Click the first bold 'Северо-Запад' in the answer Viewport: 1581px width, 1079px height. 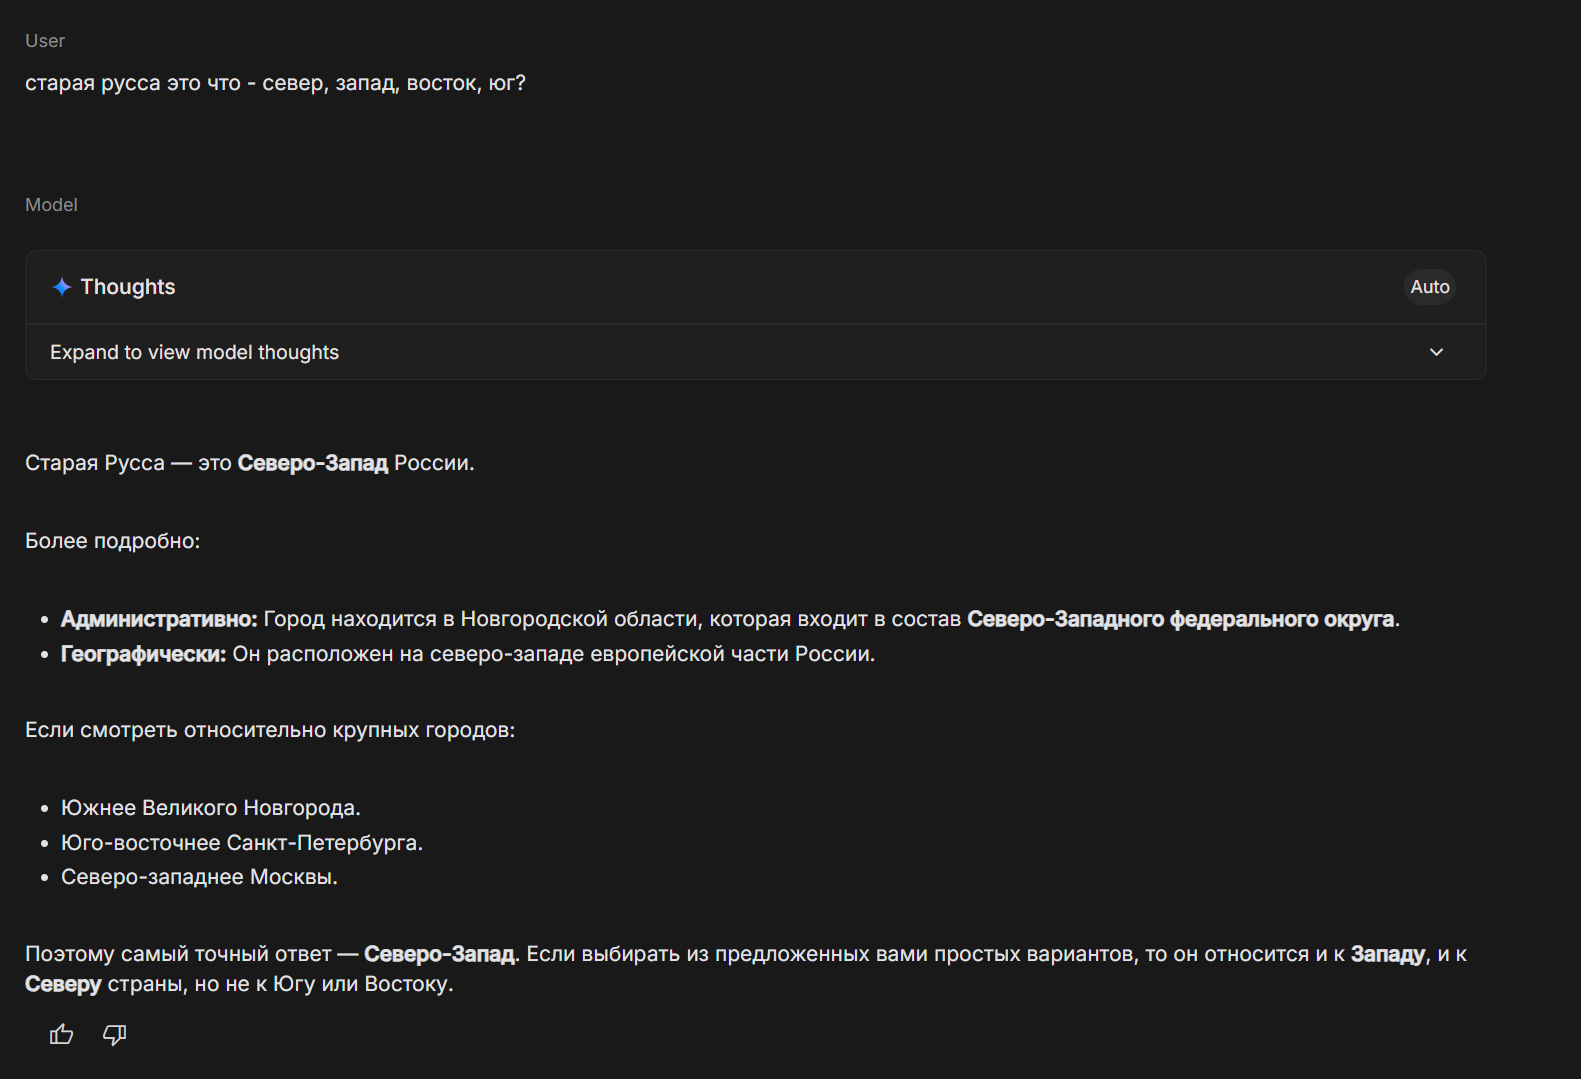pyautogui.click(x=312, y=463)
